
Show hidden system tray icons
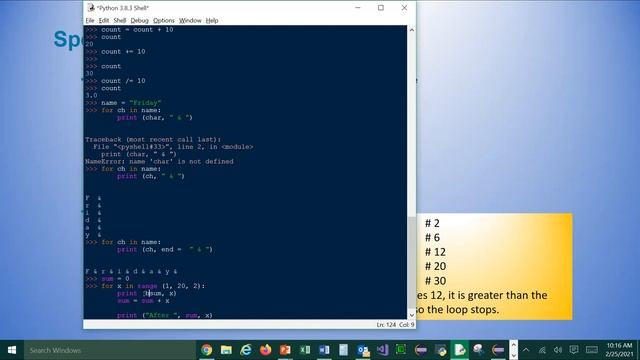526,350
